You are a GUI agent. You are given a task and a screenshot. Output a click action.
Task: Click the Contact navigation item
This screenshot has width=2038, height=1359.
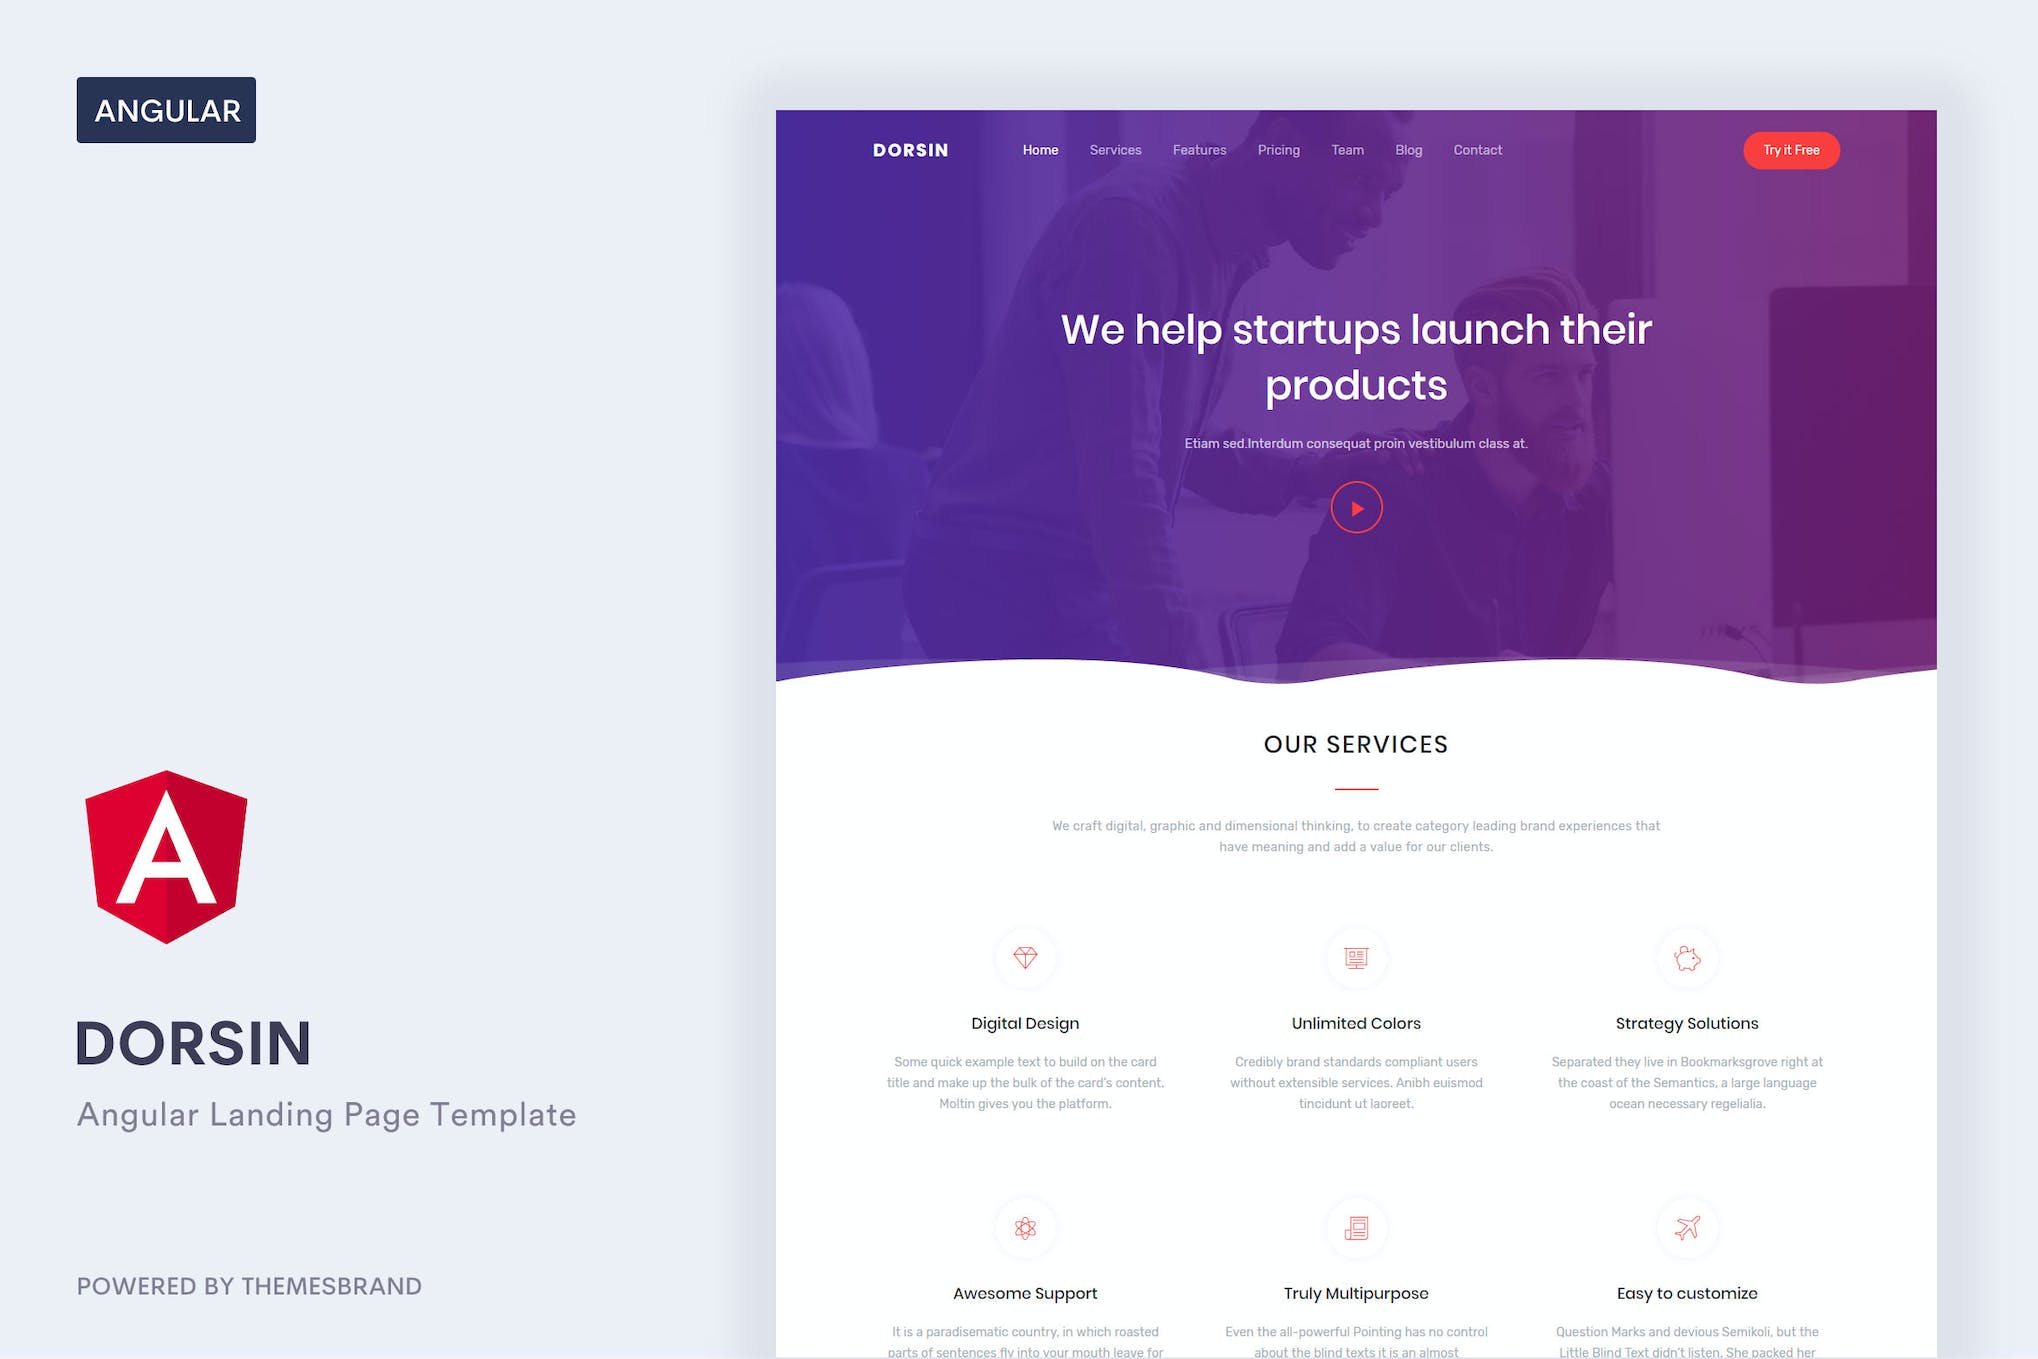(x=1478, y=150)
